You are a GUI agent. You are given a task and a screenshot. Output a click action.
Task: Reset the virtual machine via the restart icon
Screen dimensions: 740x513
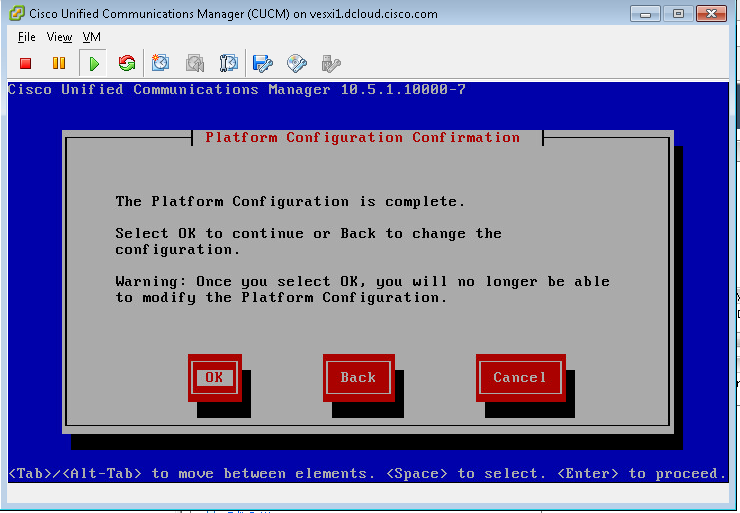click(x=127, y=63)
